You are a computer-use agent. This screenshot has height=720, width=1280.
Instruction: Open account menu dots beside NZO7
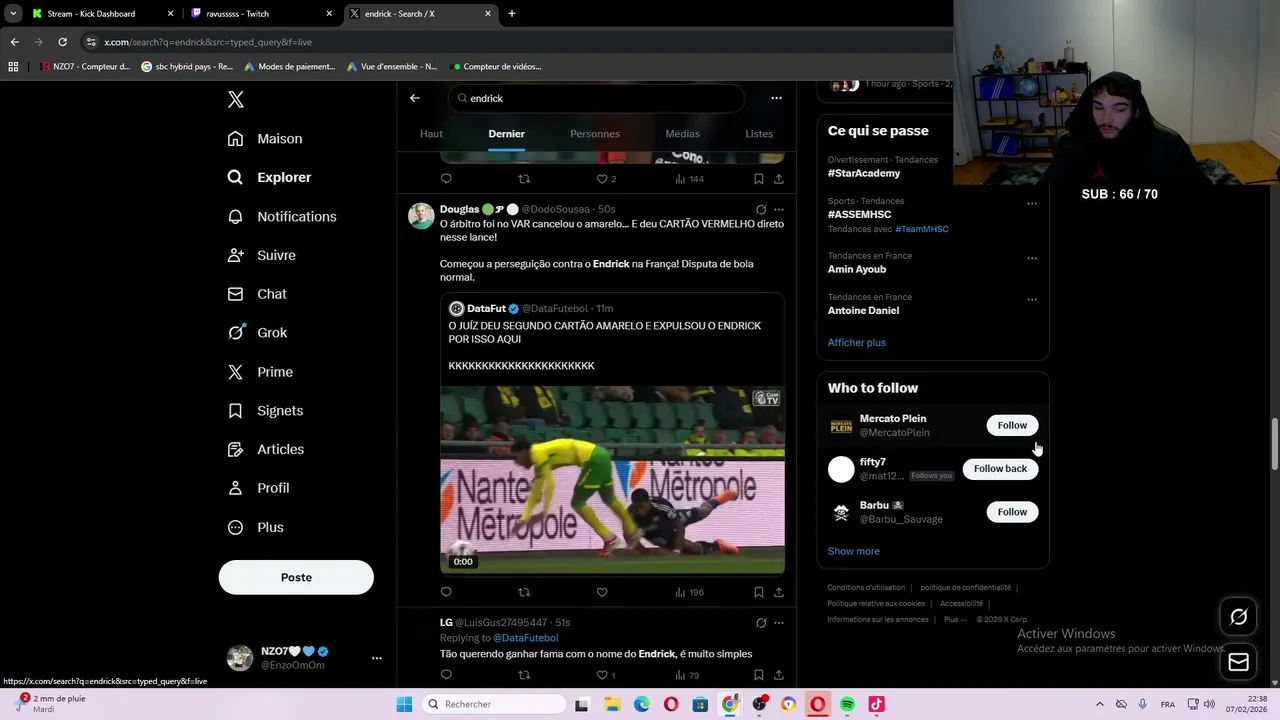click(x=376, y=658)
